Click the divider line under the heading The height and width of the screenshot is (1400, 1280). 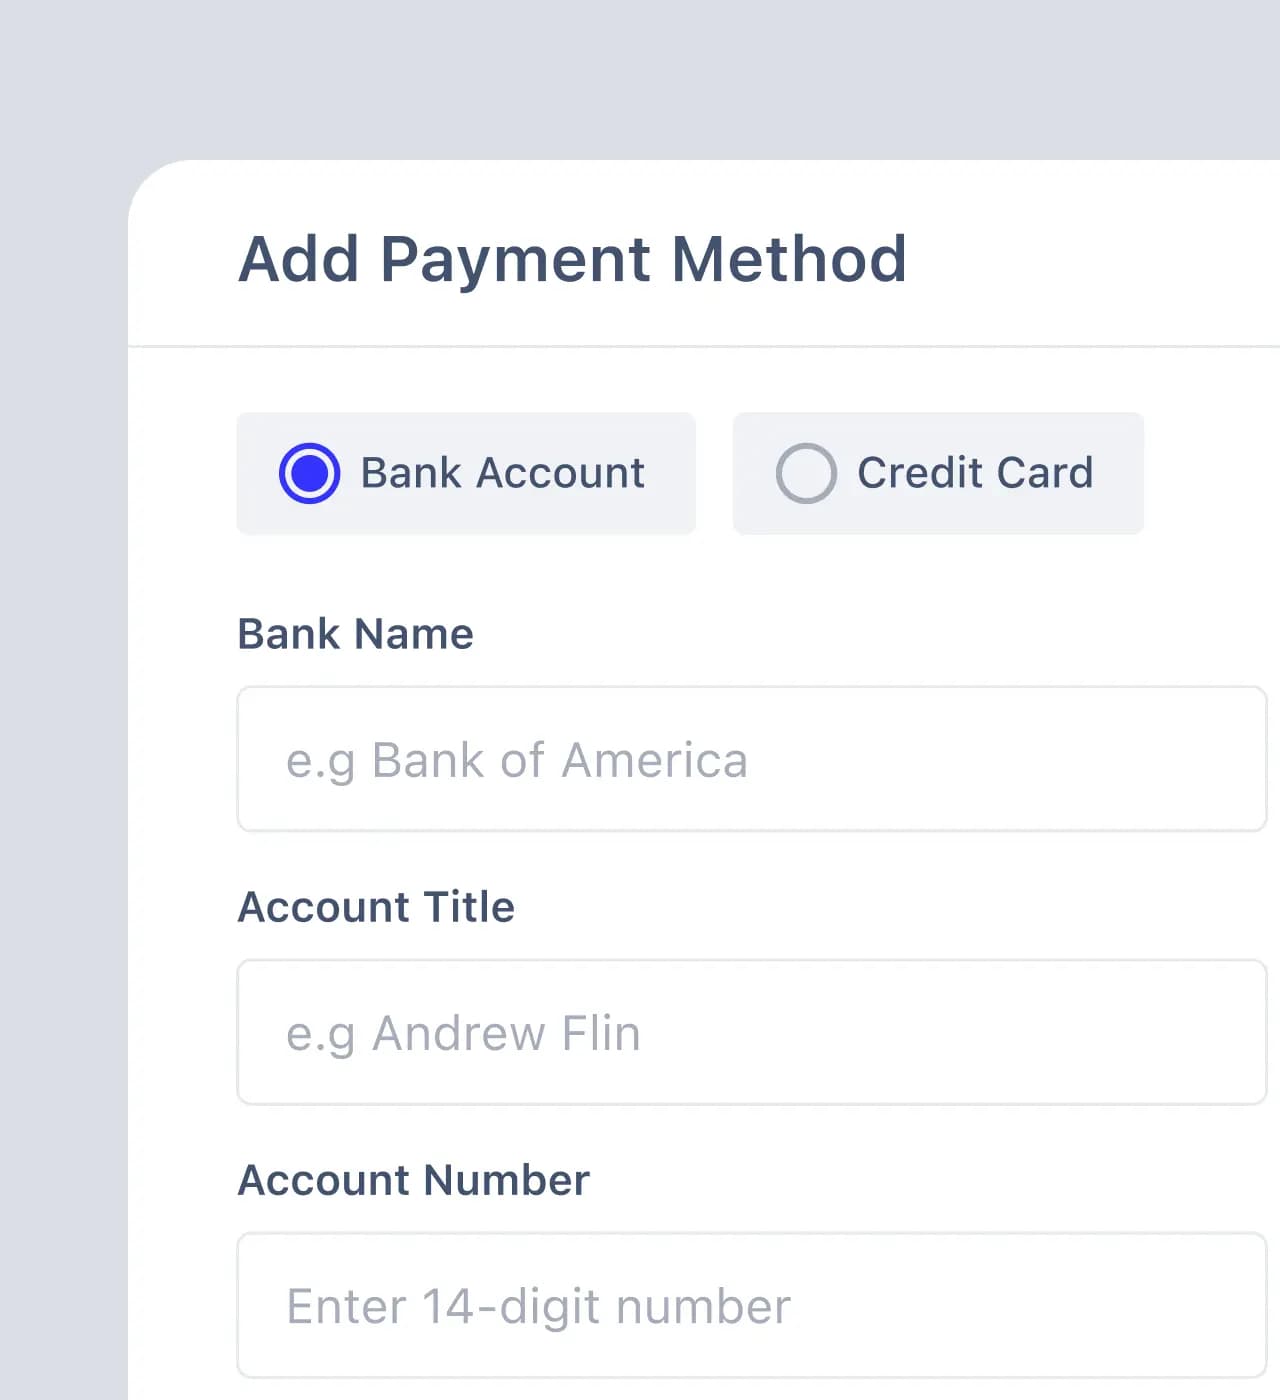tap(704, 346)
